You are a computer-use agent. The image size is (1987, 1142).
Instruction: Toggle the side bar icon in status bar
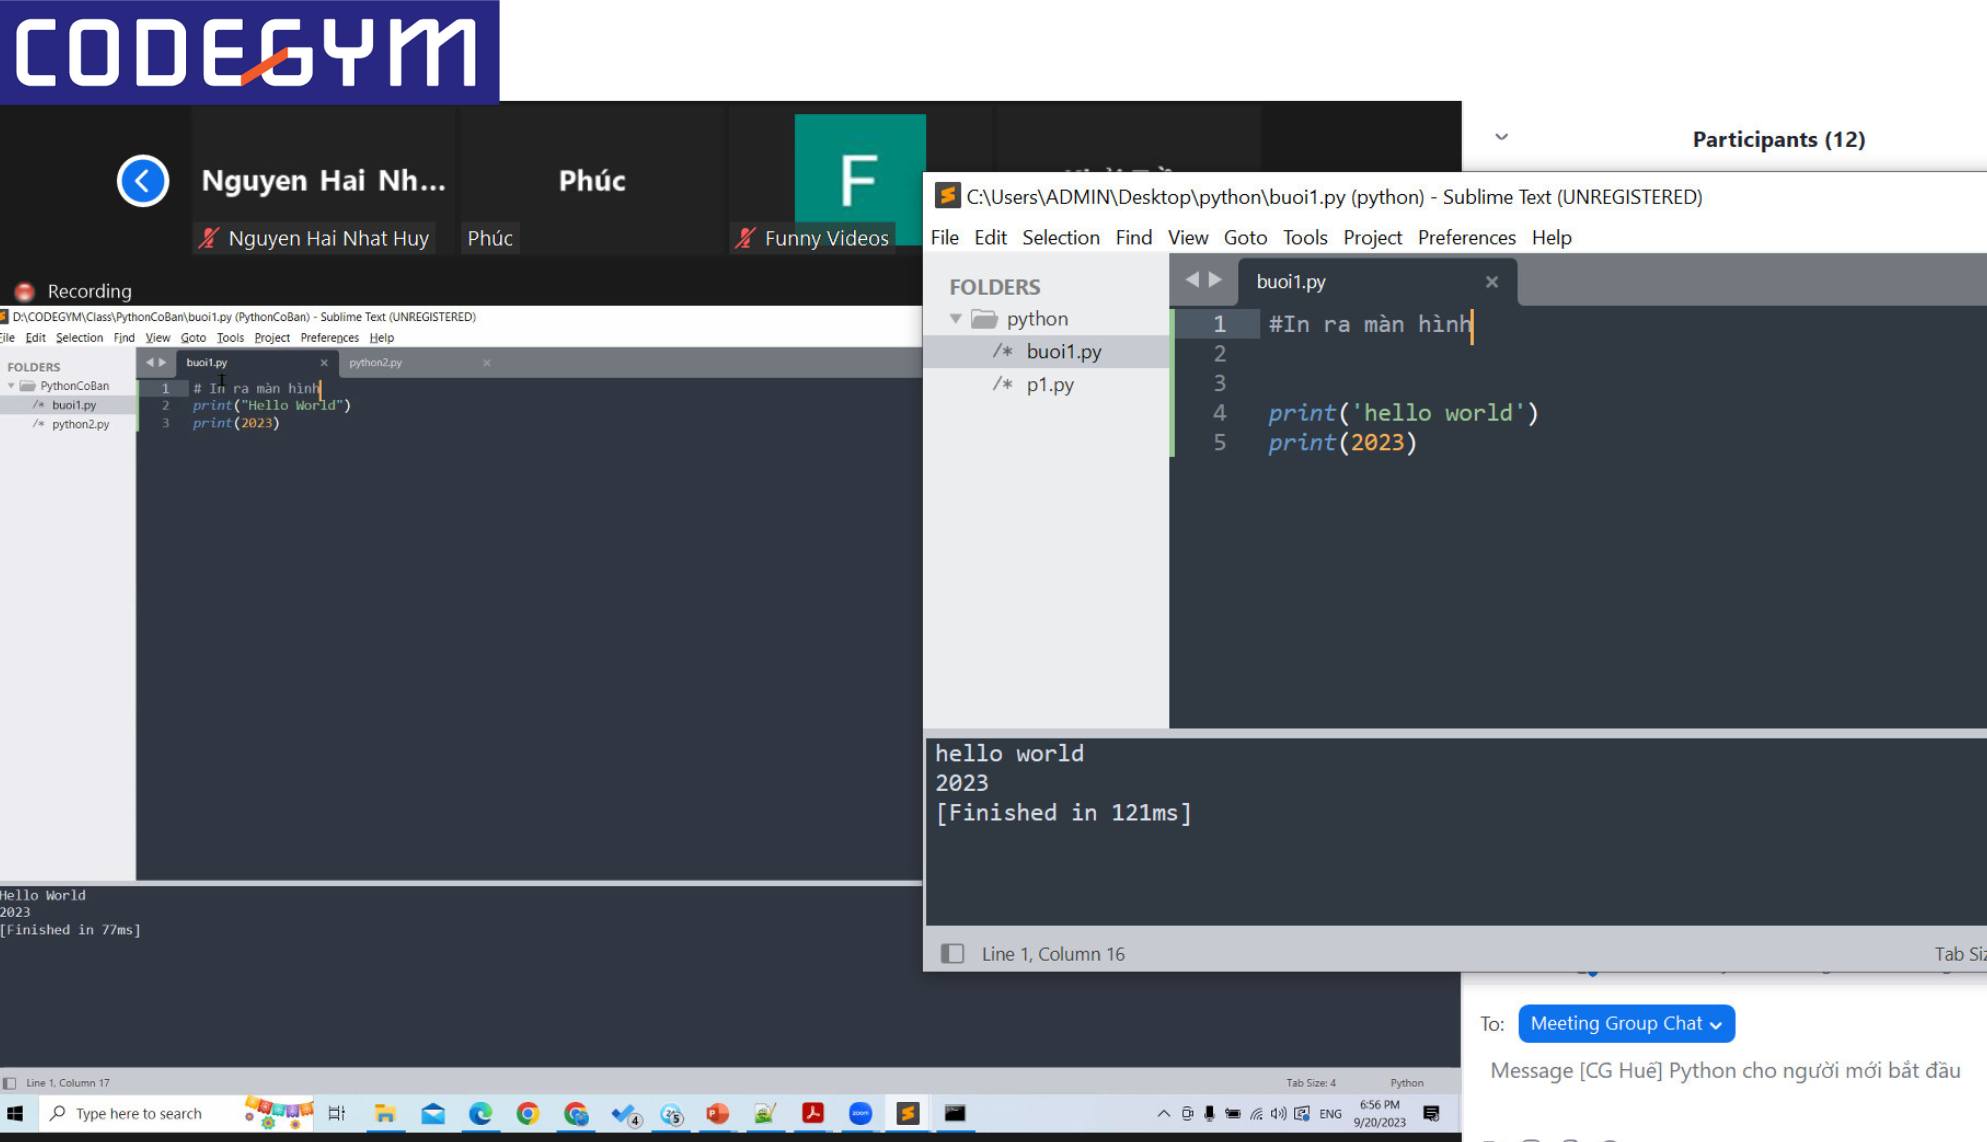click(952, 954)
